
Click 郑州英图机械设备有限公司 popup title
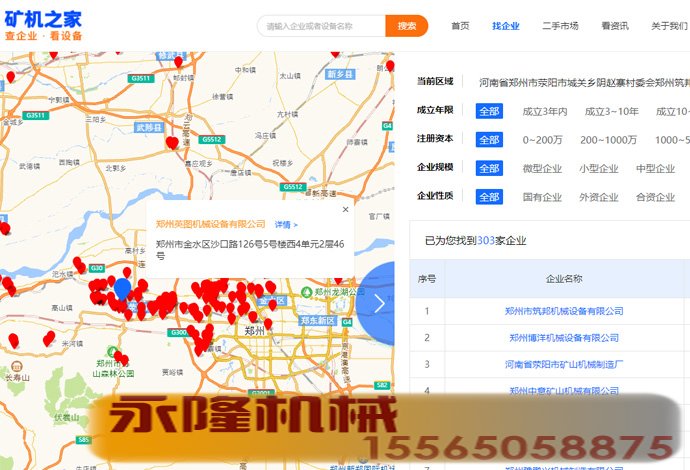tap(210, 224)
